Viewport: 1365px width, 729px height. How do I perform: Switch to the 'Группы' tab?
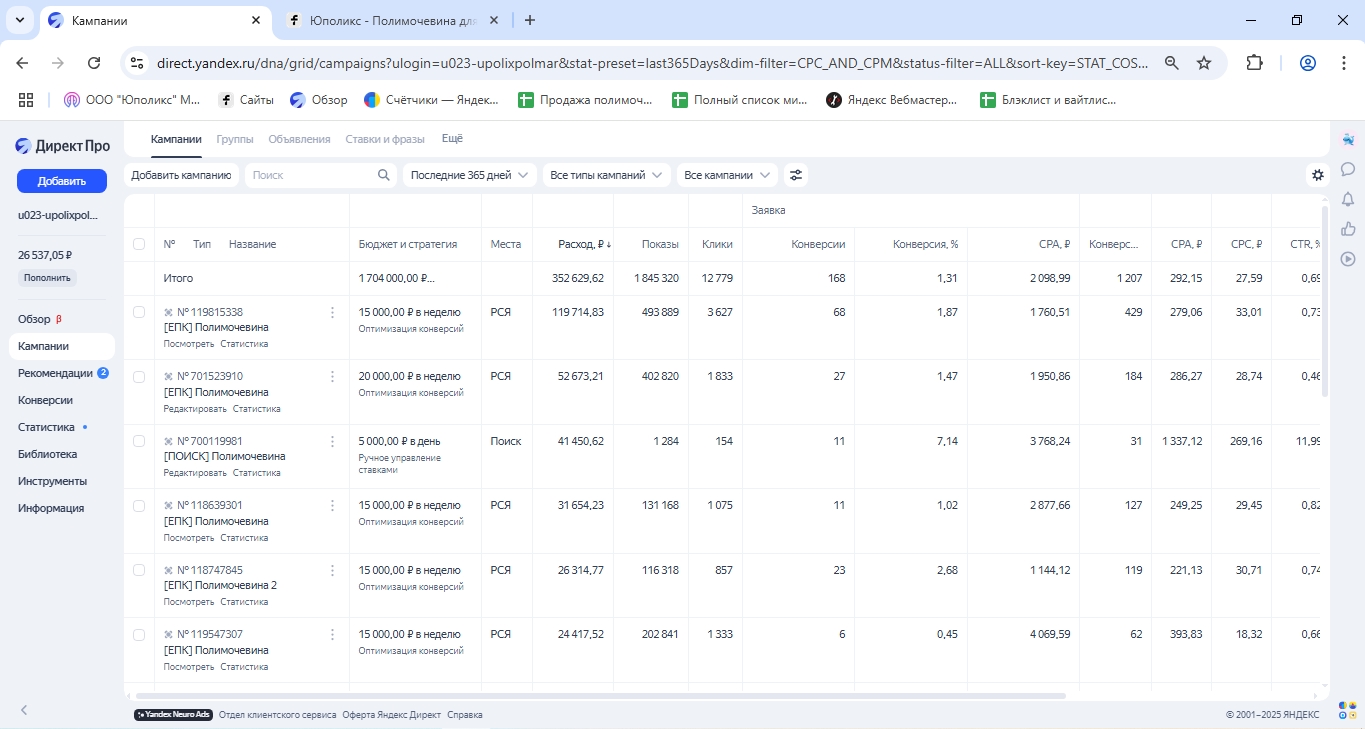[x=235, y=139]
